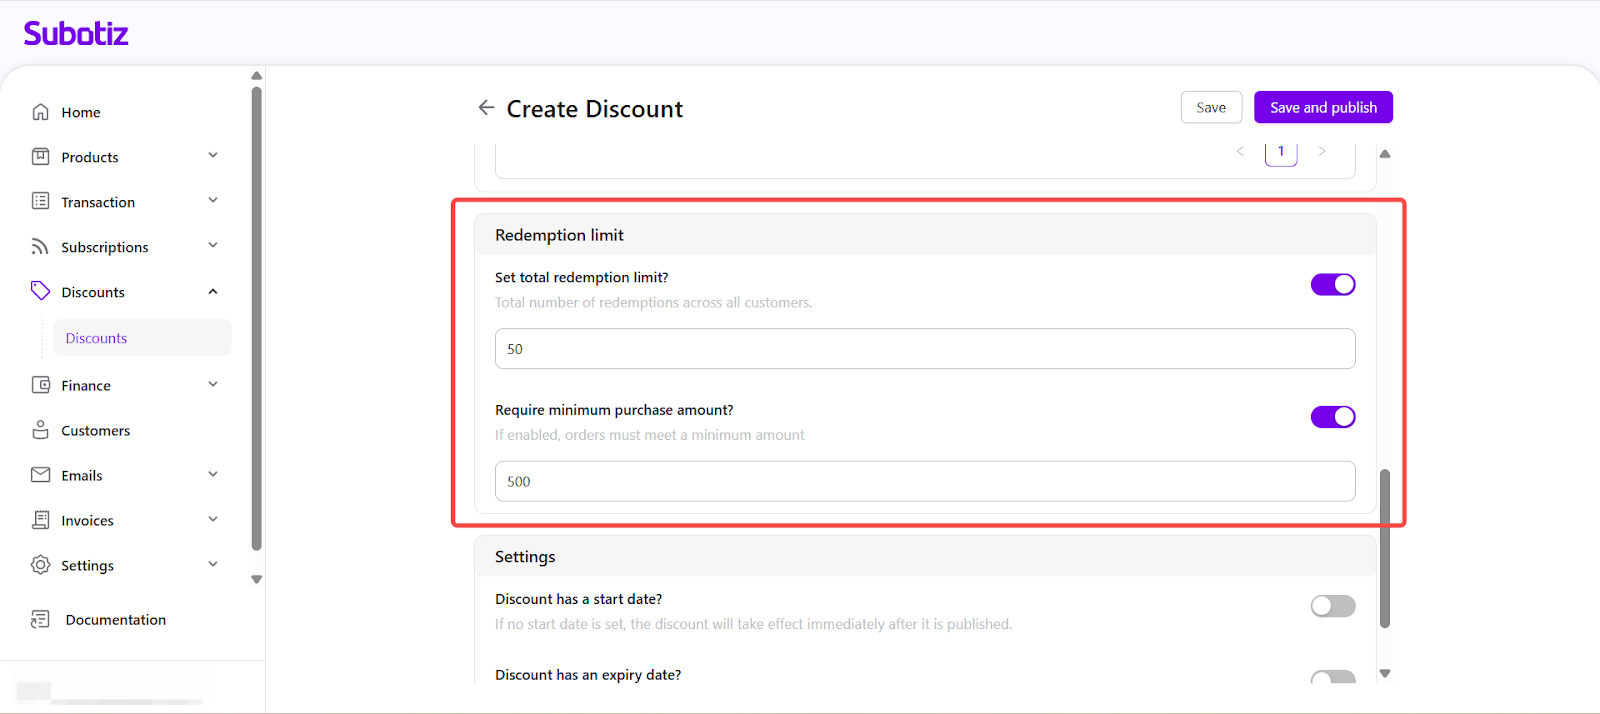
Task: Click the Customers person icon
Action: point(40,430)
